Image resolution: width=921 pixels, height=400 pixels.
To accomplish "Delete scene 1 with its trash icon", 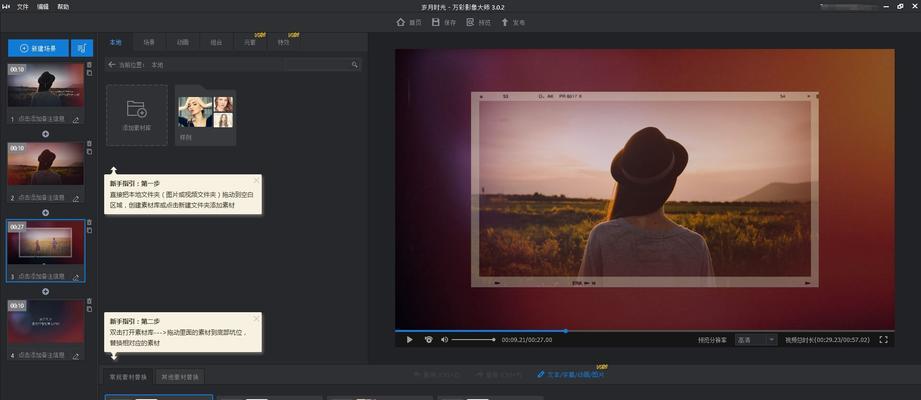I will click(x=89, y=65).
